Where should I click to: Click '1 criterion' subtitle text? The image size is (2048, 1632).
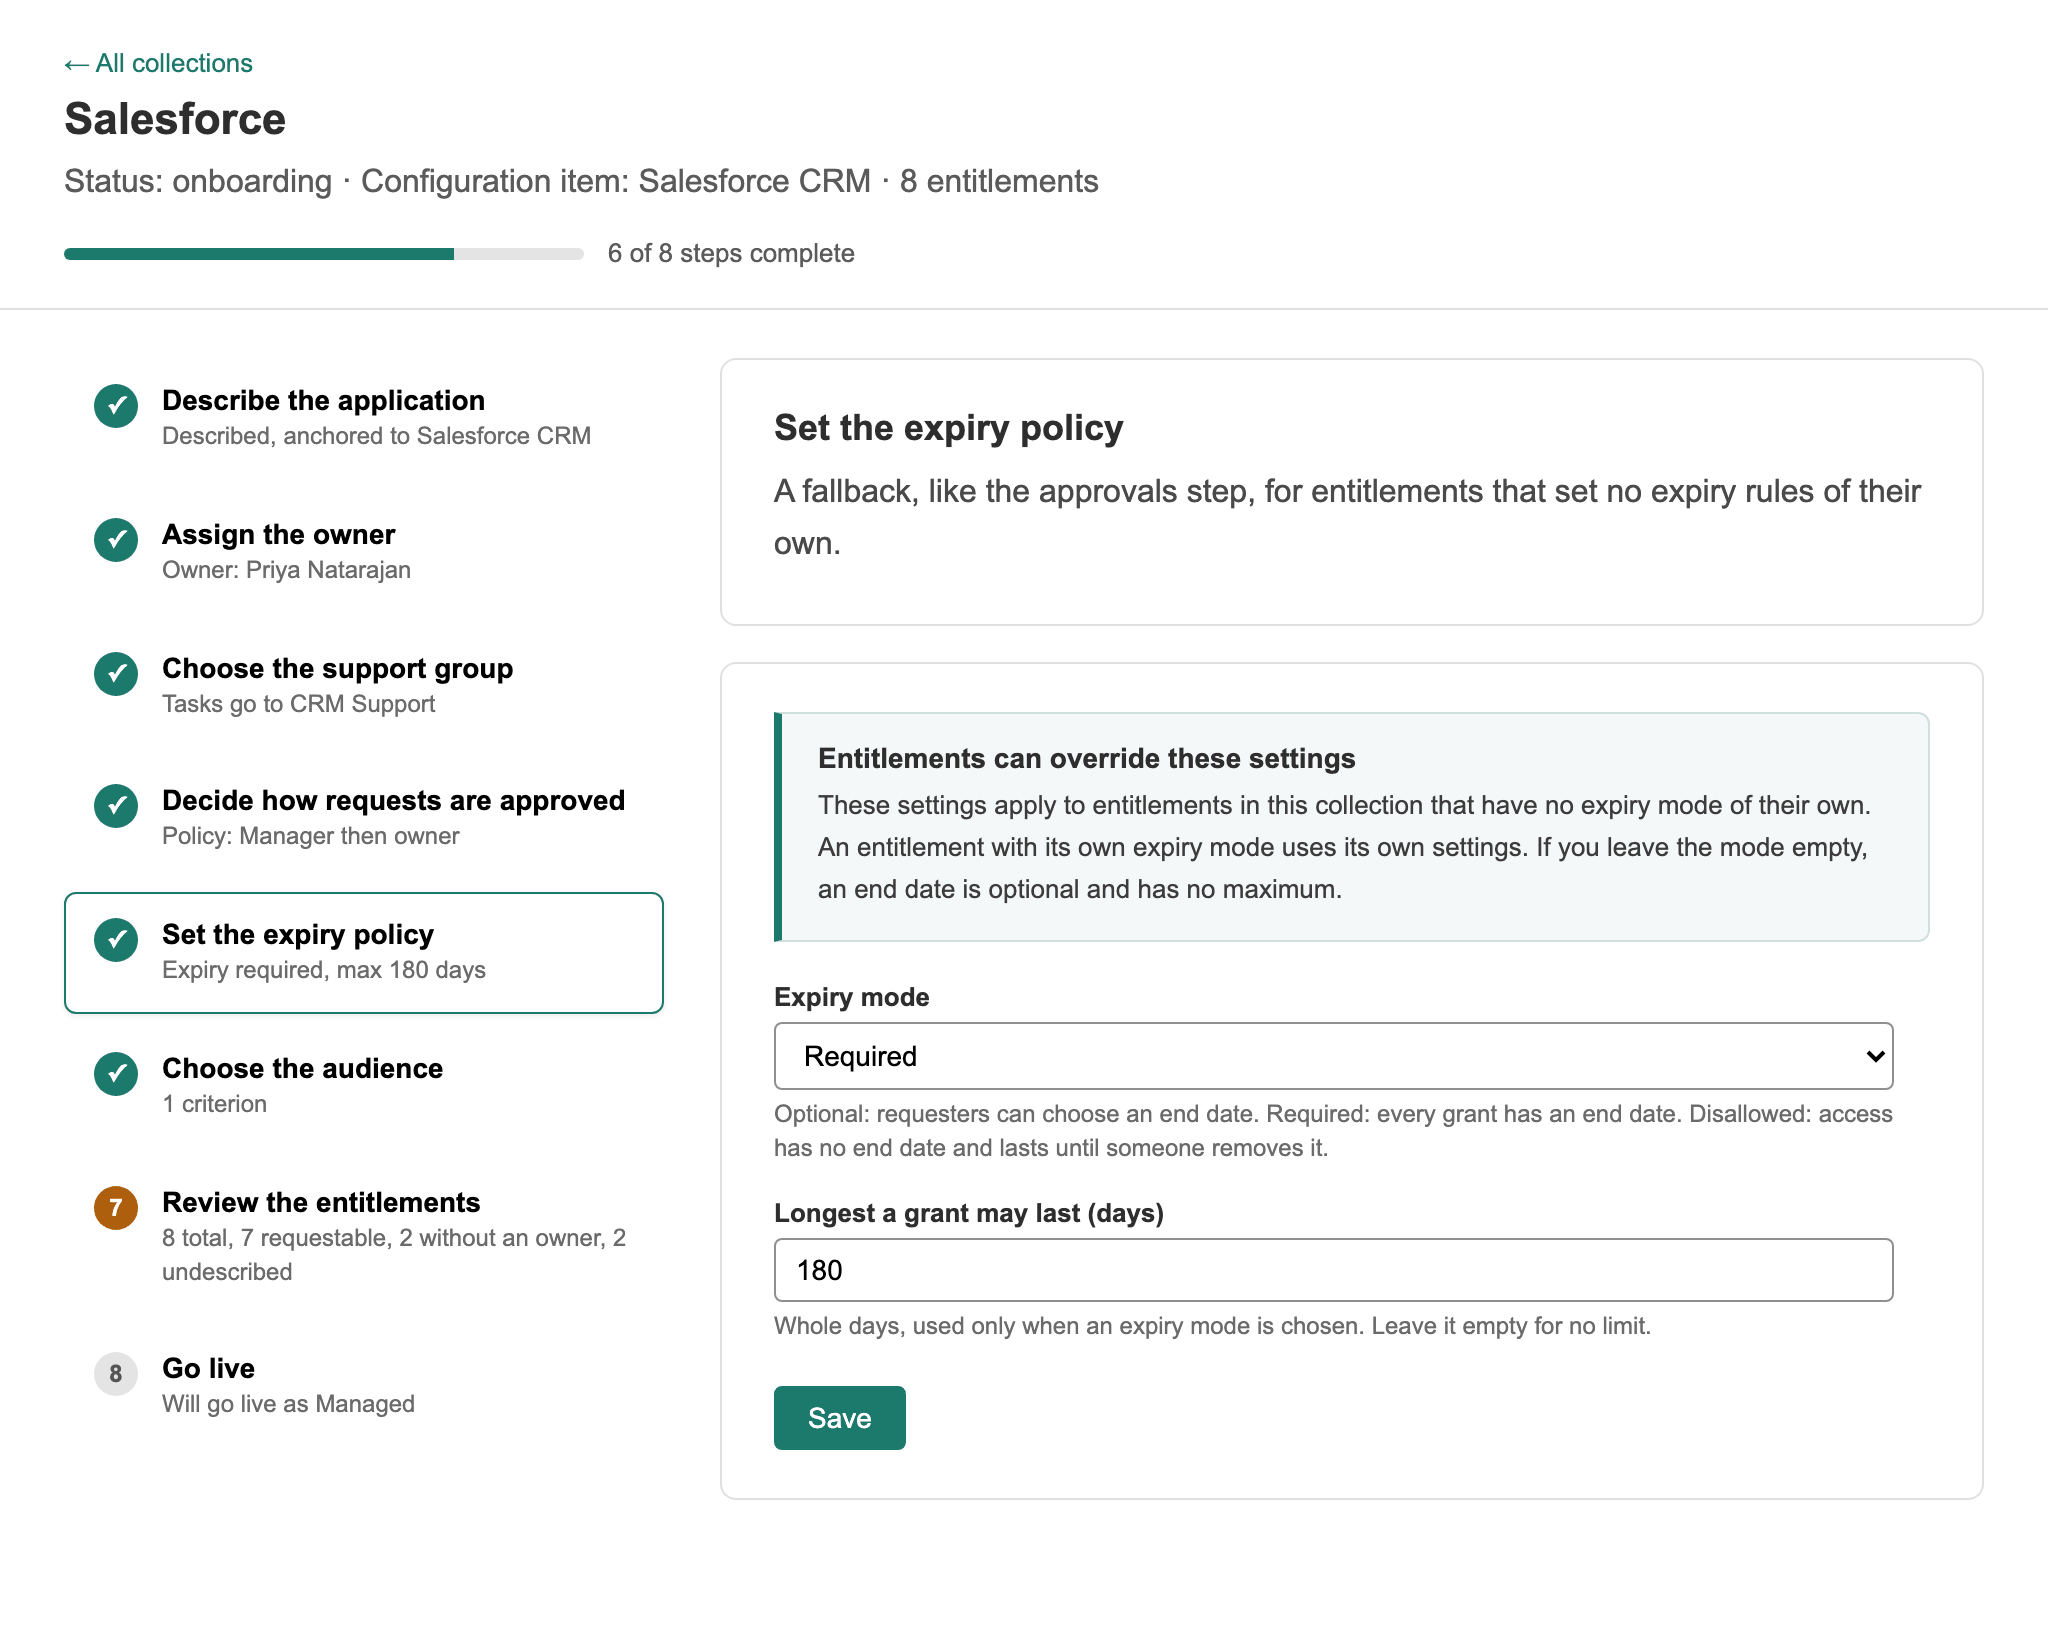214,1104
